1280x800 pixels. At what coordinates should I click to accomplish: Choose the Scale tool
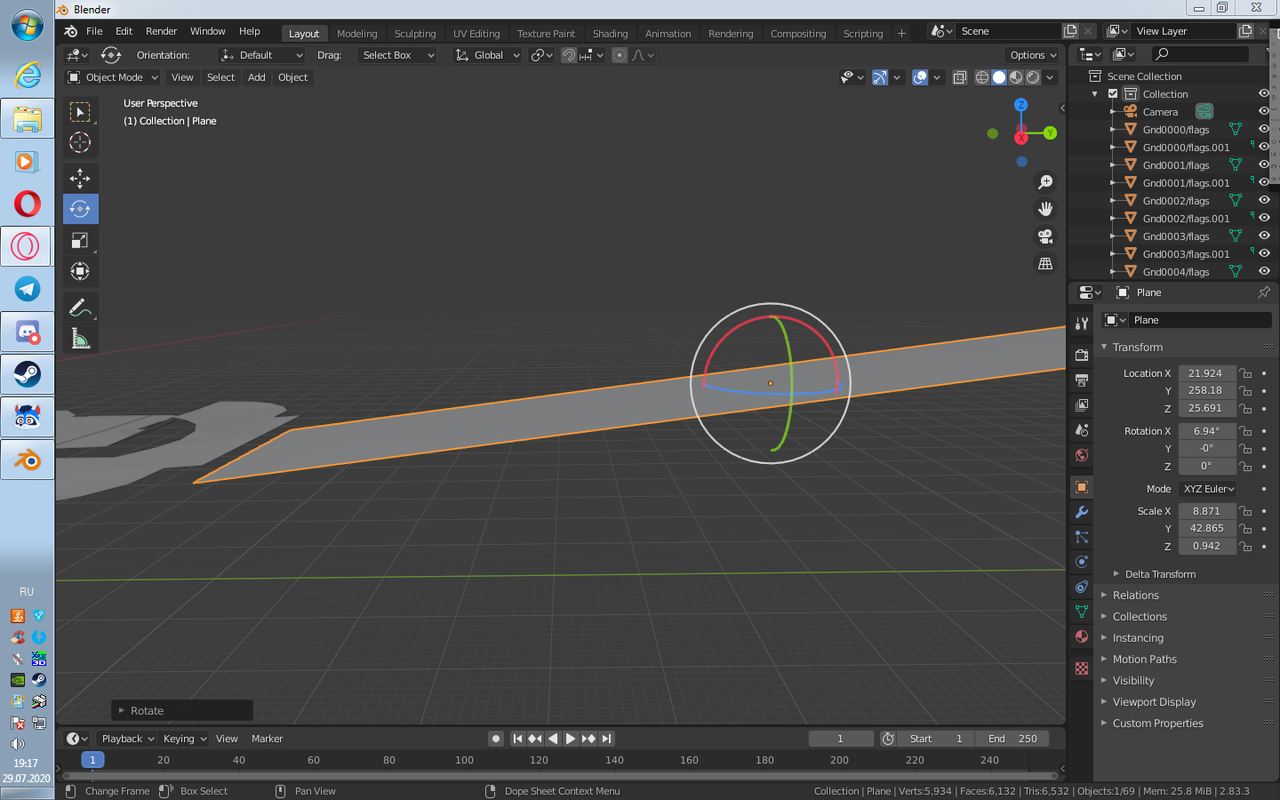(80, 240)
